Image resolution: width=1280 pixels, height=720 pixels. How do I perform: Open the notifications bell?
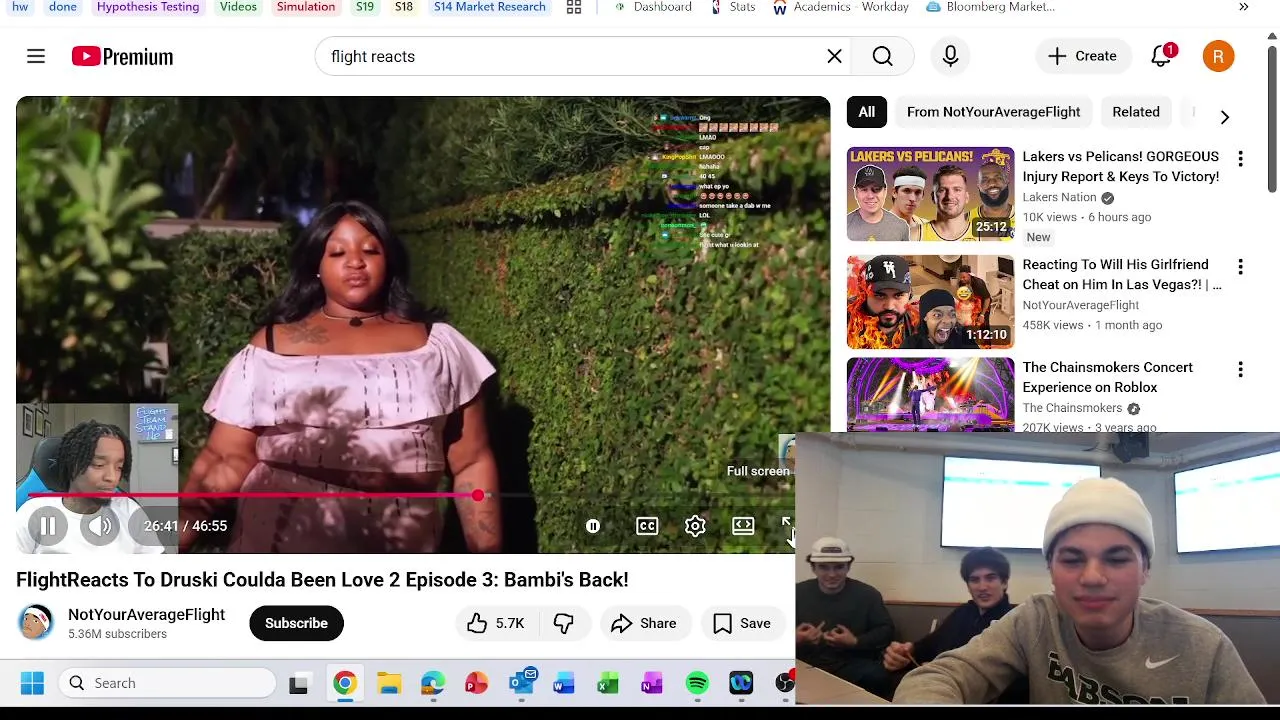point(1162,57)
